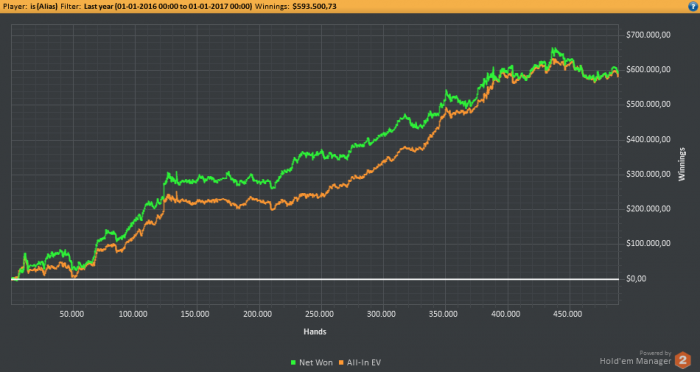The image size is (700, 372).
Task: Click the $700.000,00 axis label
Action: (x=648, y=35)
